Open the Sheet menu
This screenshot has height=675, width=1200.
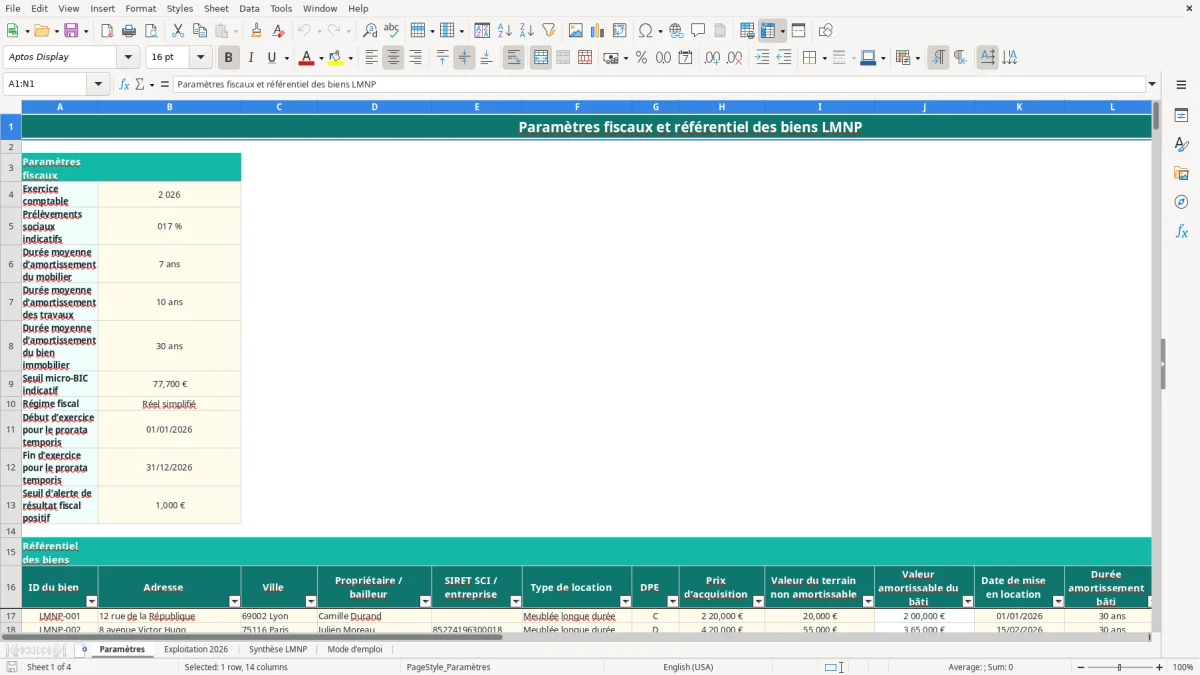(216, 8)
